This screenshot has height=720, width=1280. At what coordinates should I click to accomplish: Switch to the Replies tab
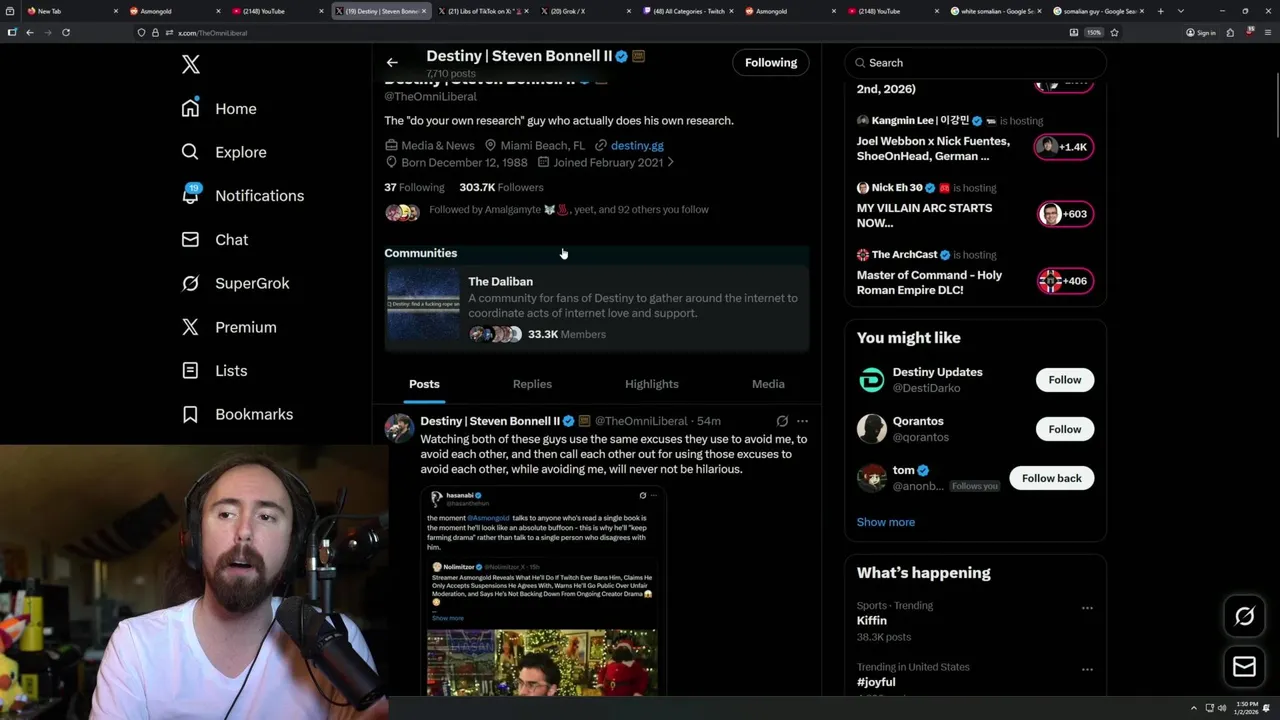(532, 384)
